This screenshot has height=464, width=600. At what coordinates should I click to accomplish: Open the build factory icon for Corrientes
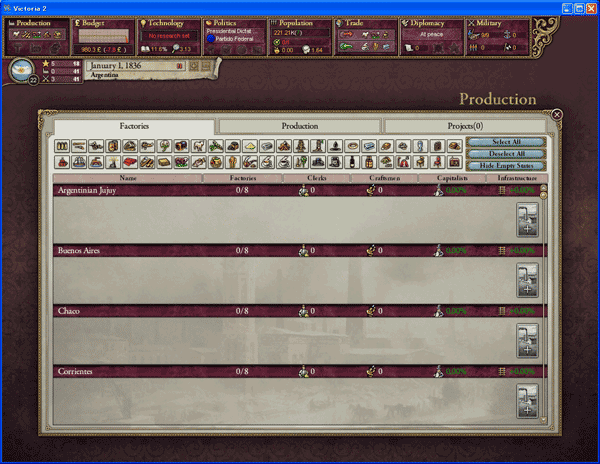point(527,401)
